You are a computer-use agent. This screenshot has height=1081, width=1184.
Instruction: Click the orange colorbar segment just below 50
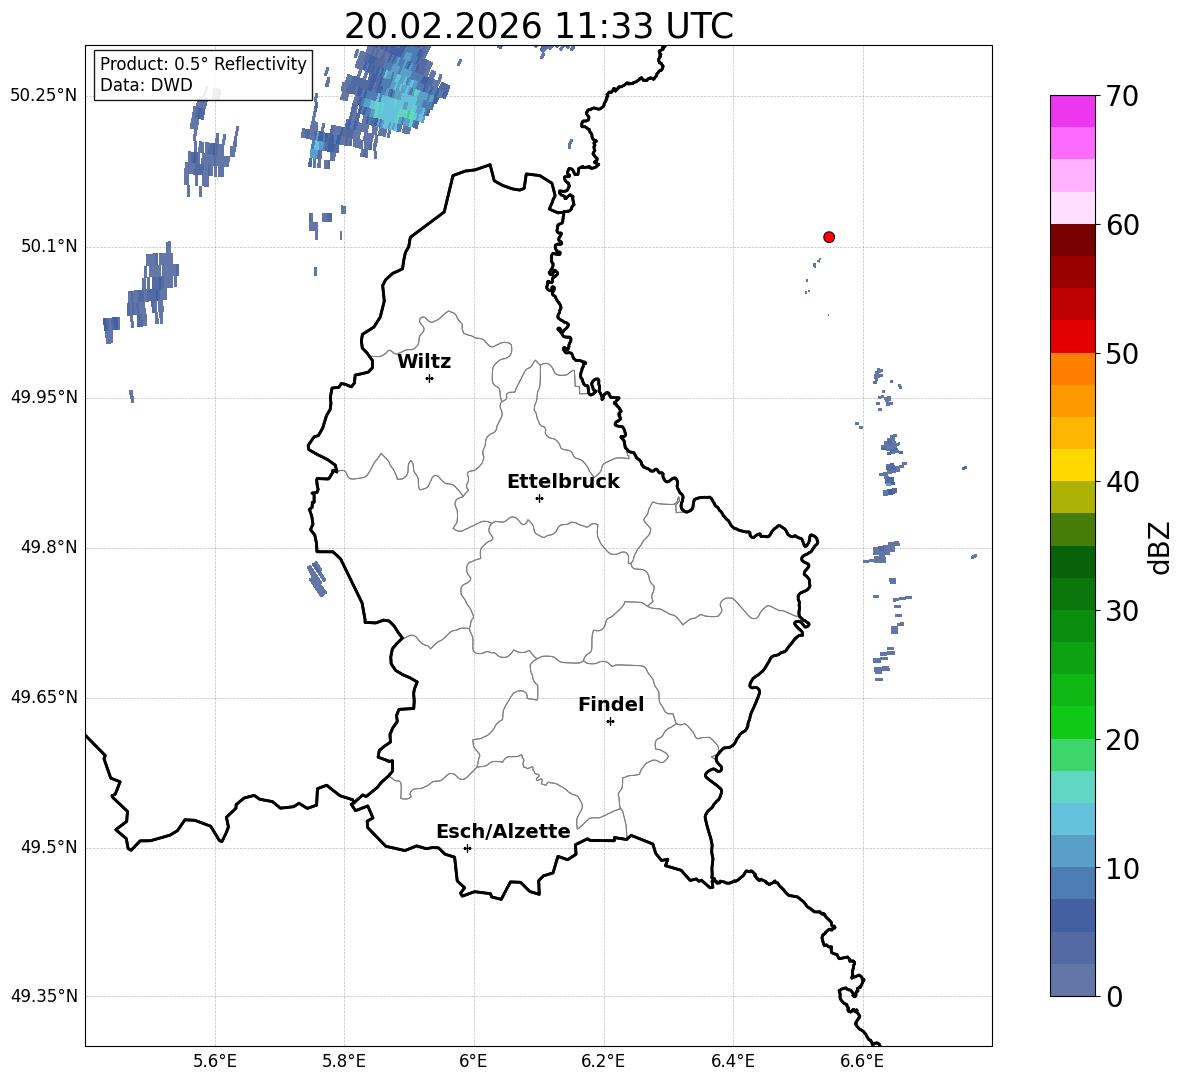[1072, 369]
